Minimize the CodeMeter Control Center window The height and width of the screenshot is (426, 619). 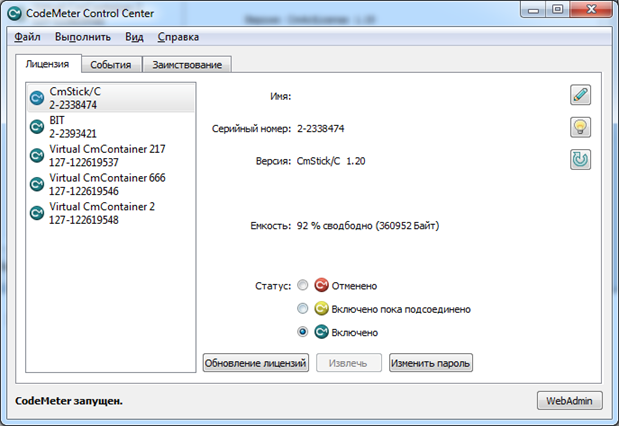[x=533, y=9]
